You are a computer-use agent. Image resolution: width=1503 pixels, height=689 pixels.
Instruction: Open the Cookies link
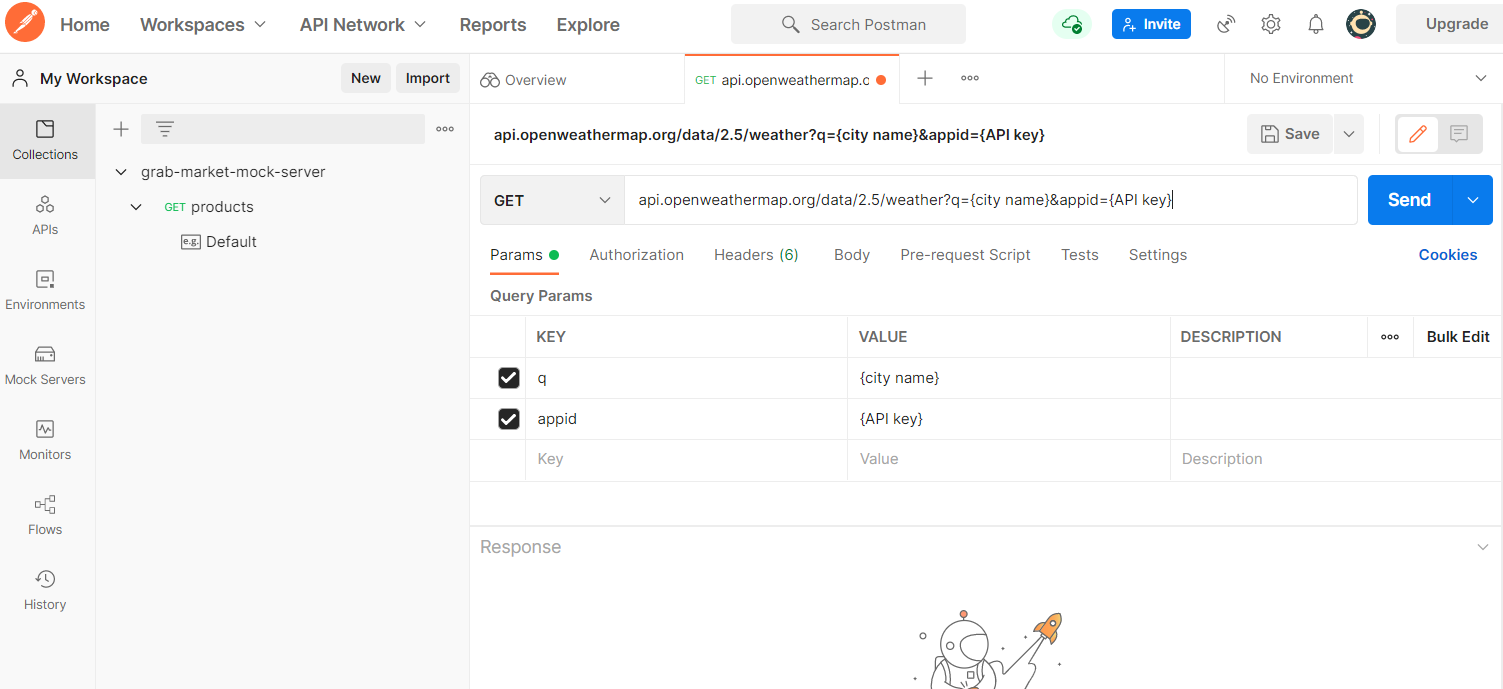click(1448, 255)
